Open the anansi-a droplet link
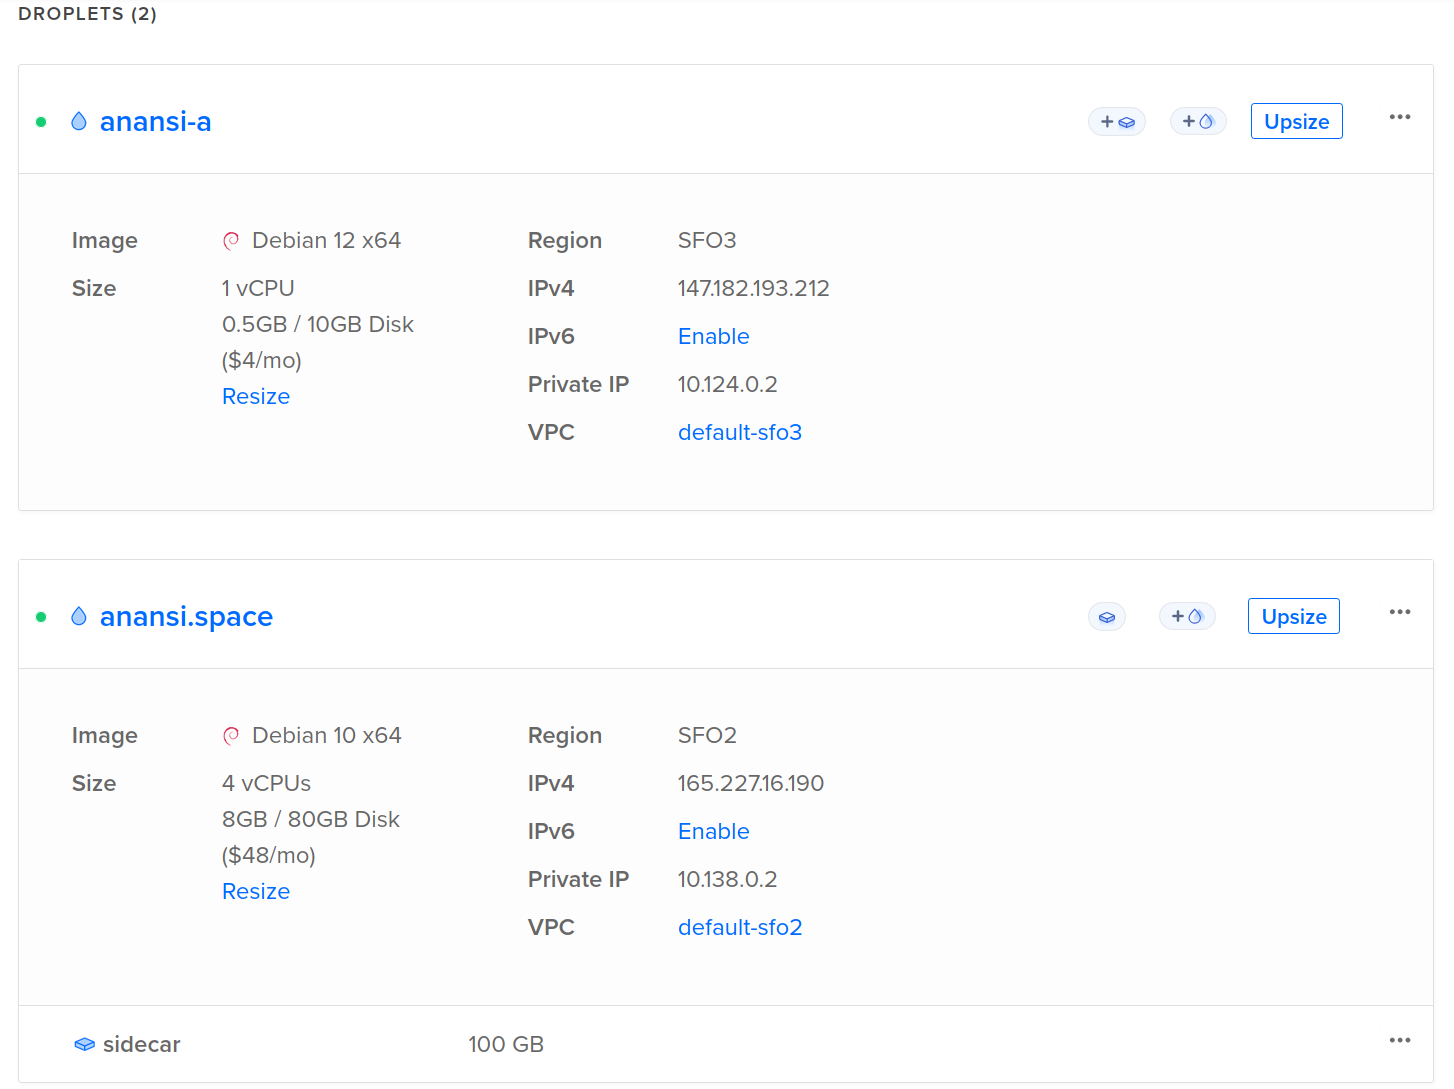Image resolution: width=1454 pixels, height=1089 pixels. 155,121
